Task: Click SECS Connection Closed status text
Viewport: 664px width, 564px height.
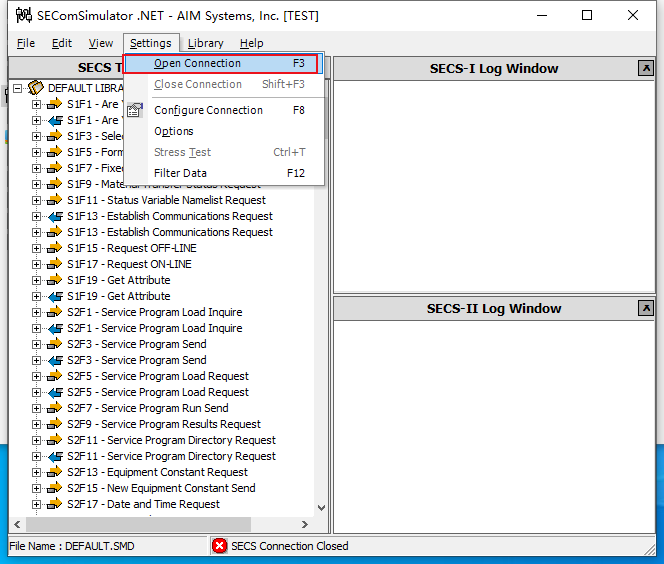Action: click(x=290, y=546)
